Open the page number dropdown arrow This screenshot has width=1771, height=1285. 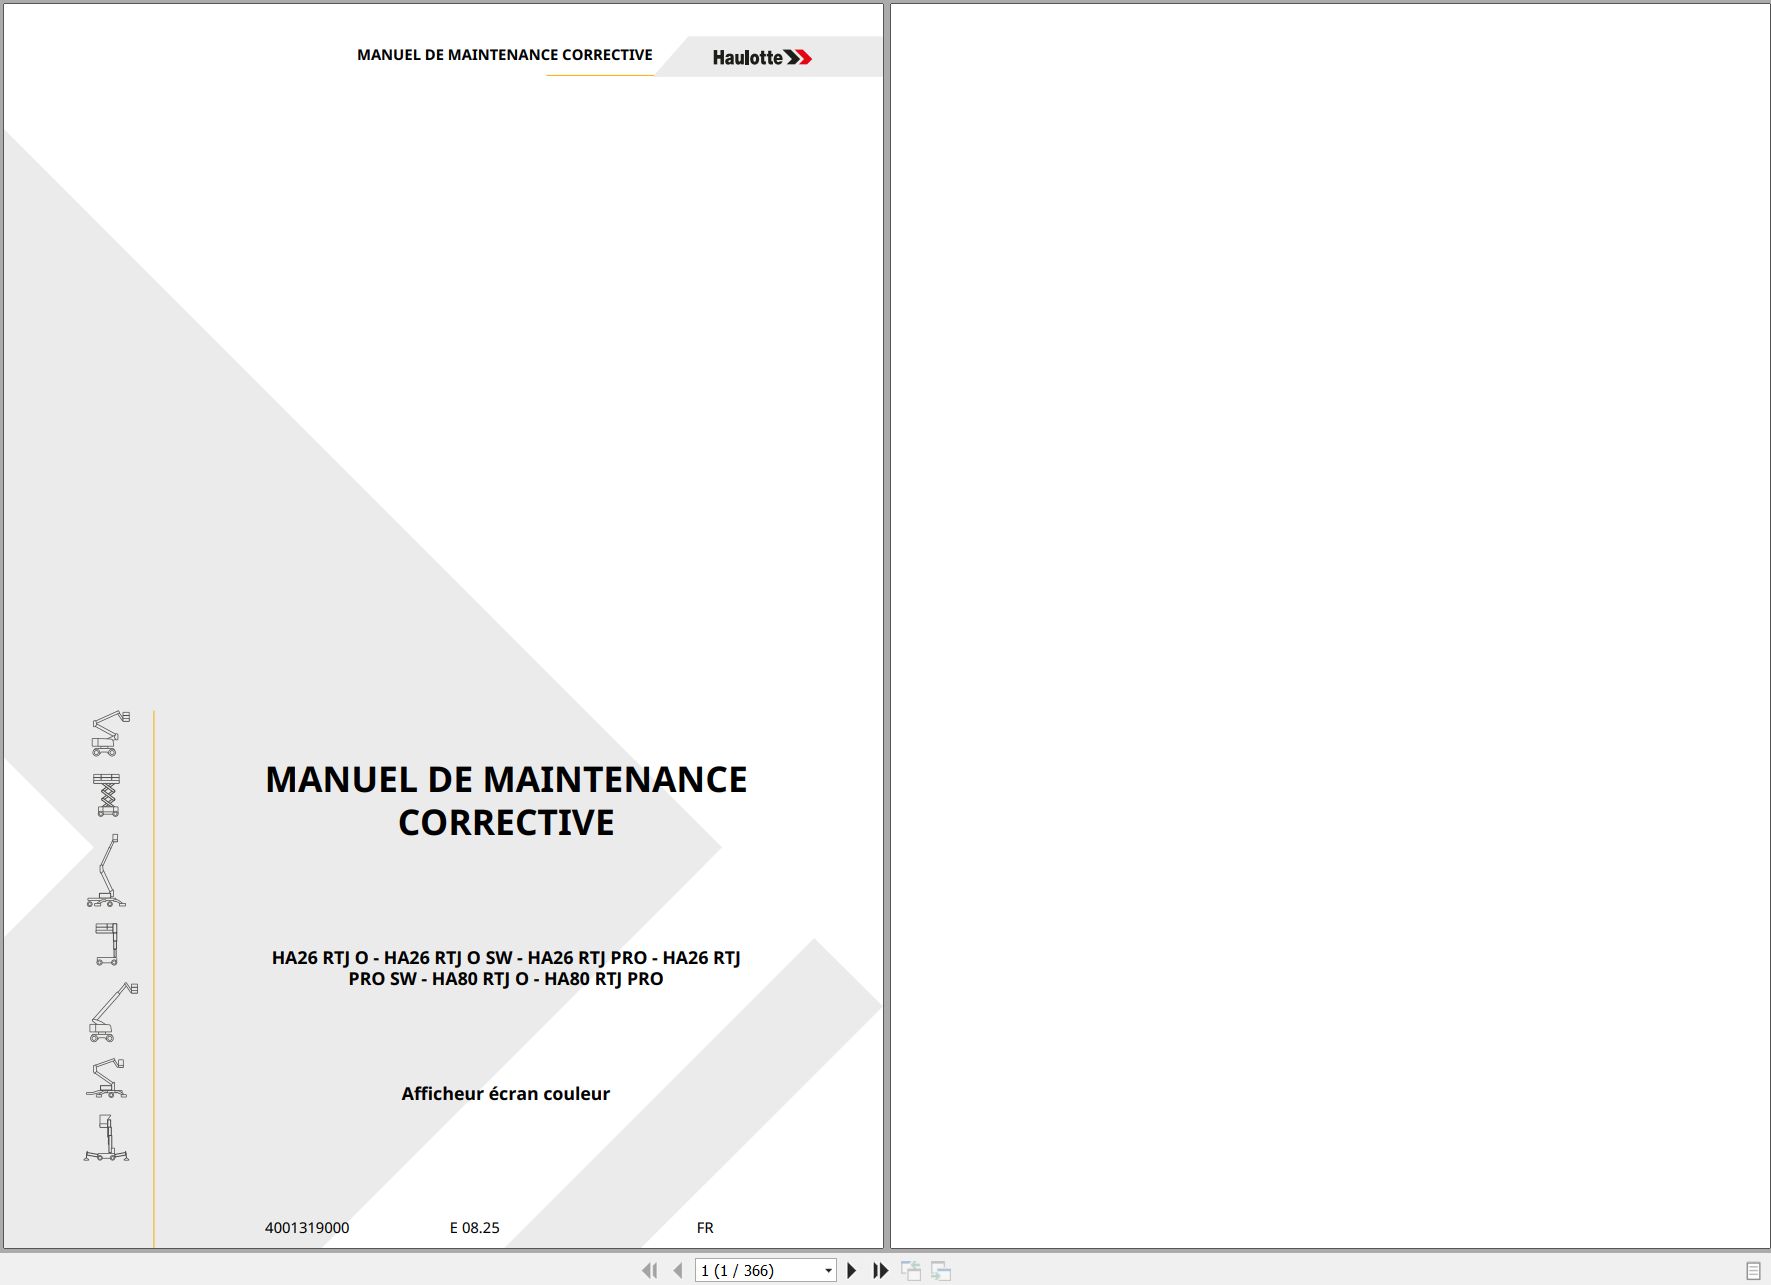point(828,1271)
